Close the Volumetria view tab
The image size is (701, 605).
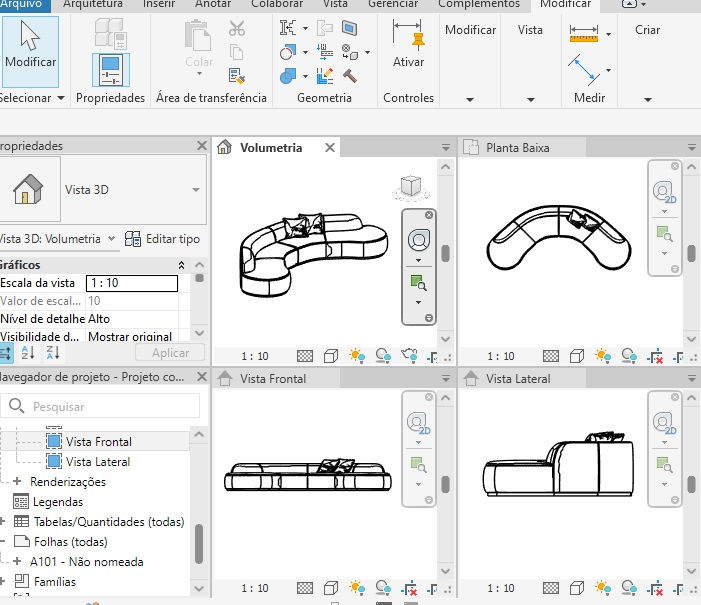coord(330,148)
